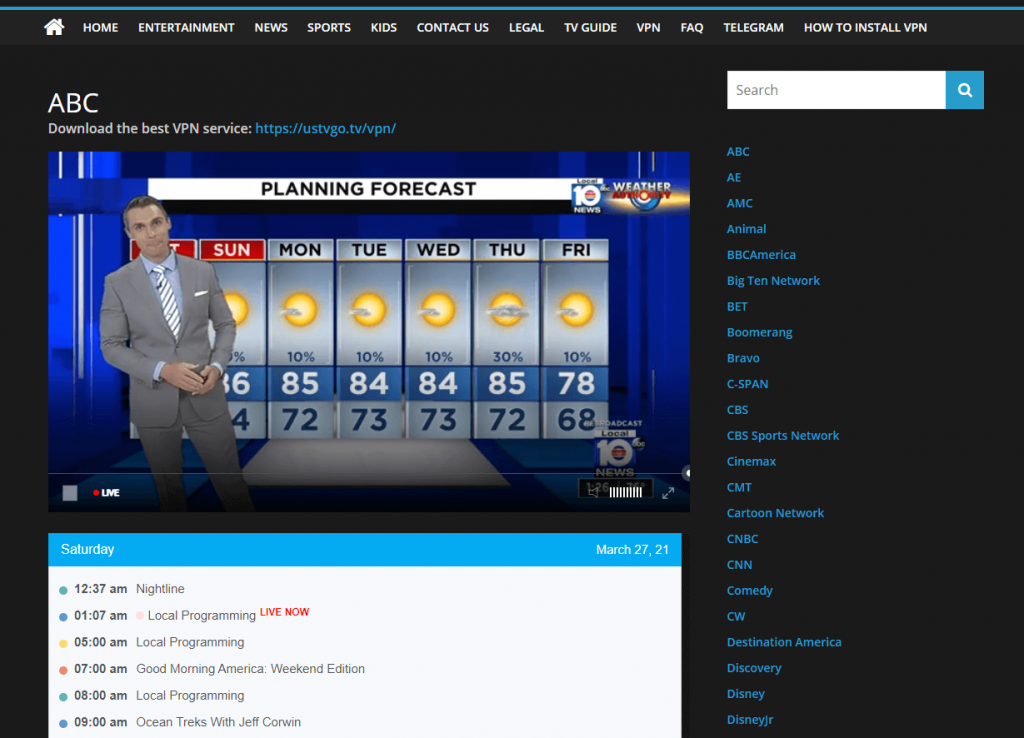The height and width of the screenshot is (738, 1024).
Task: Open CBS Sports Network channel
Action: click(x=783, y=436)
